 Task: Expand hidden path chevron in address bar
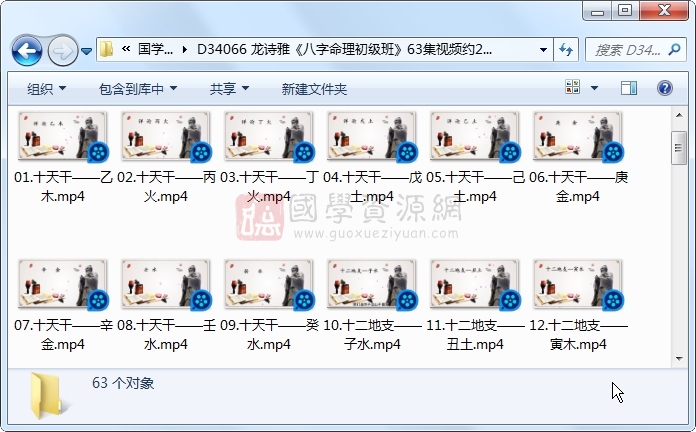tap(126, 49)
